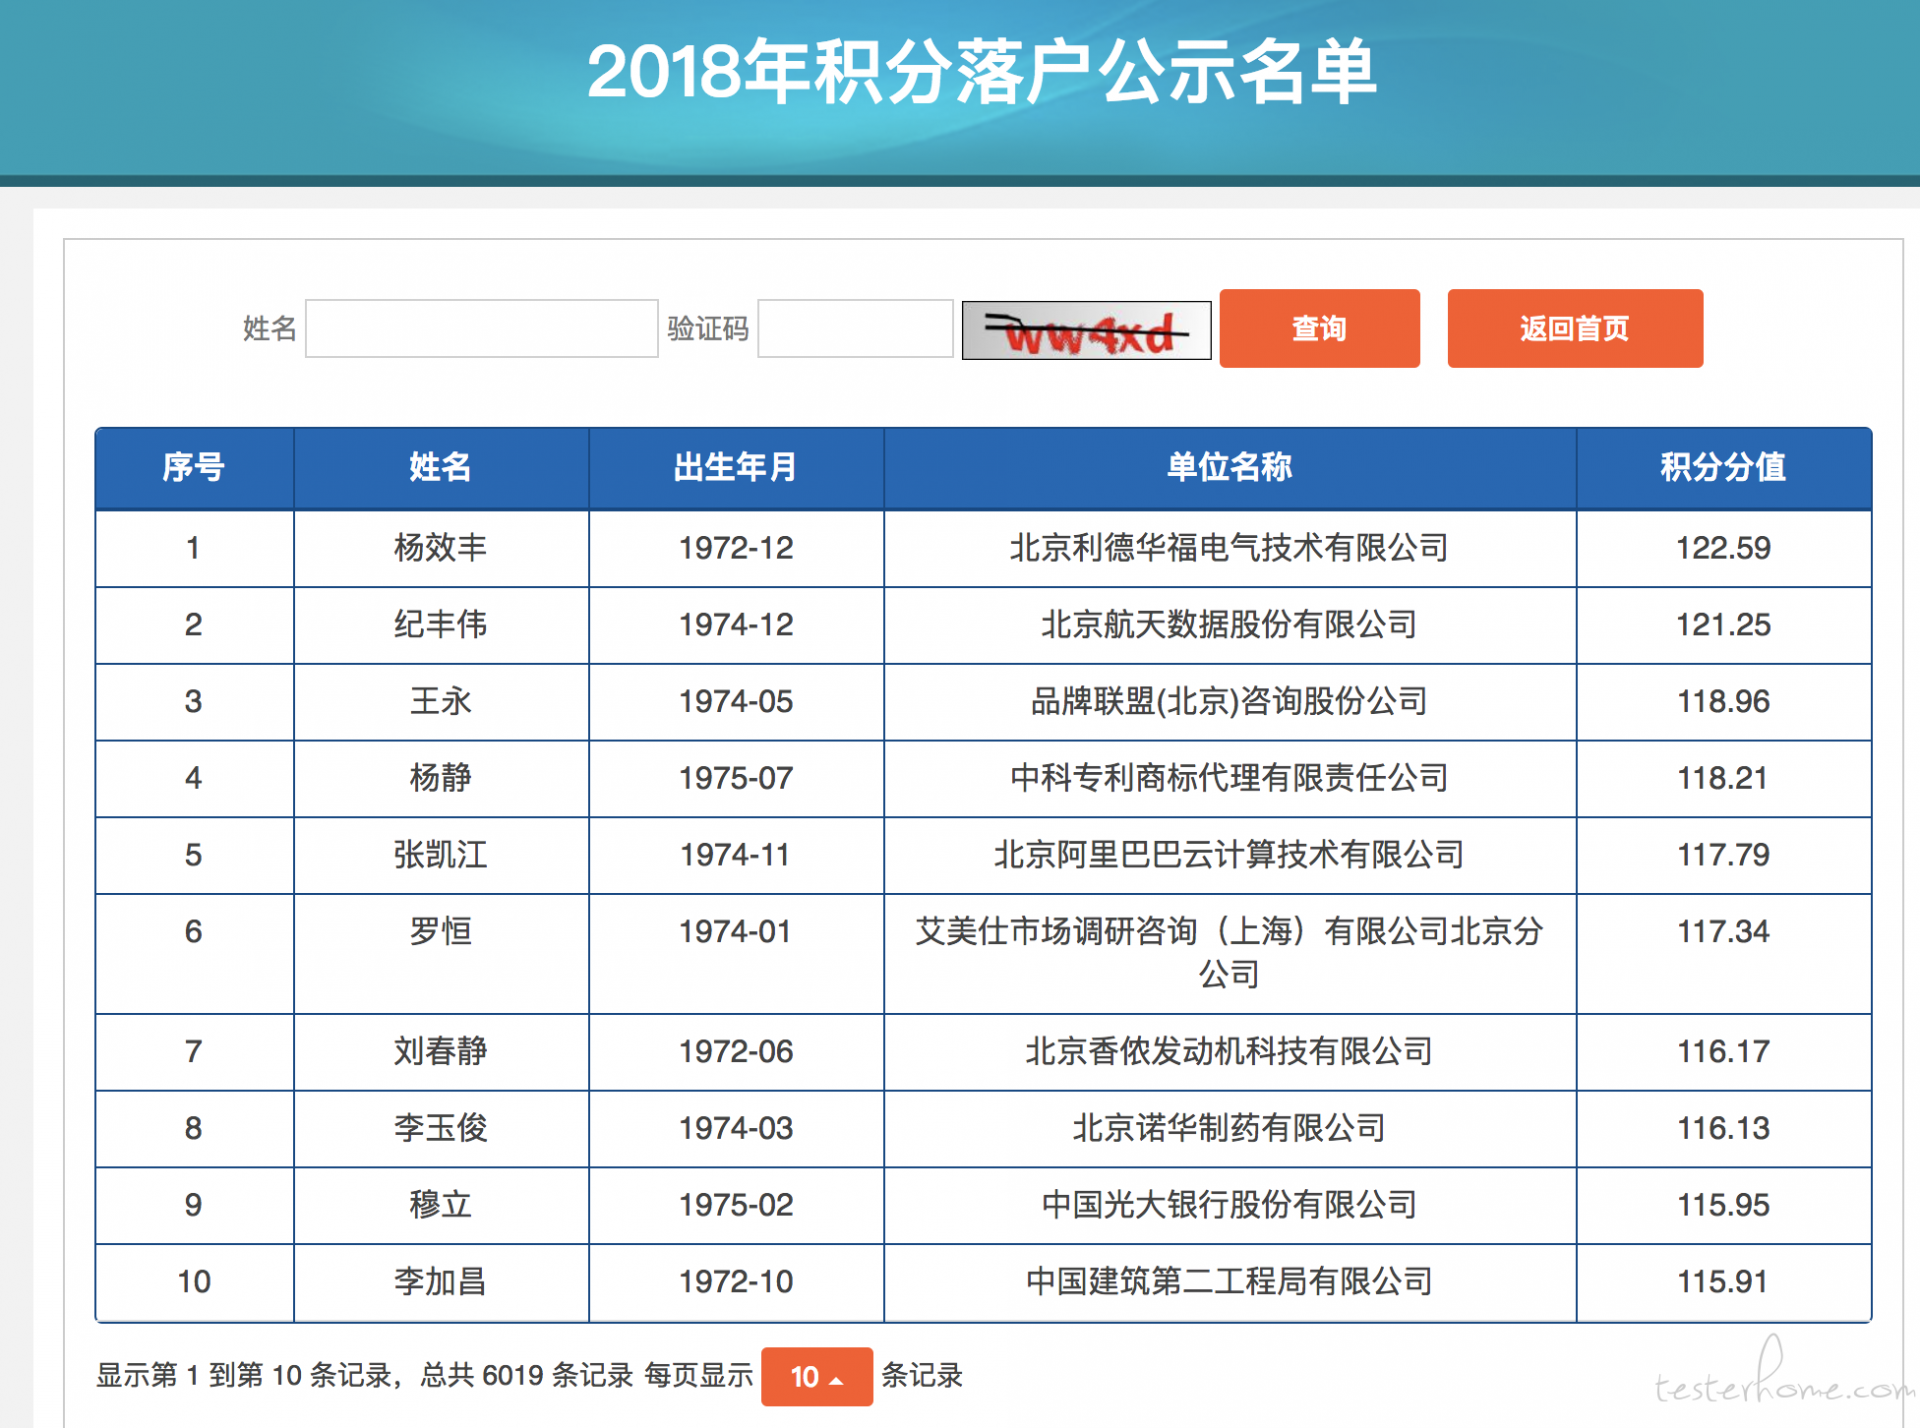Select the name cell 王永

tap(440, 701)
